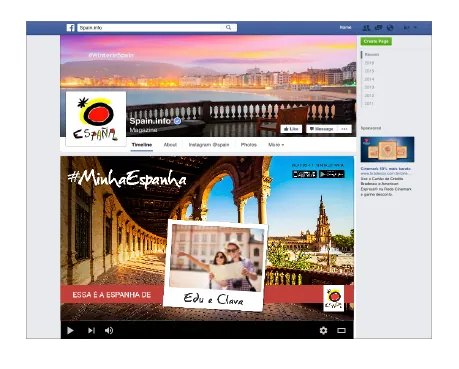Click the verified badge beside Spain.info
459x369 pixels.
pos(178,121)
